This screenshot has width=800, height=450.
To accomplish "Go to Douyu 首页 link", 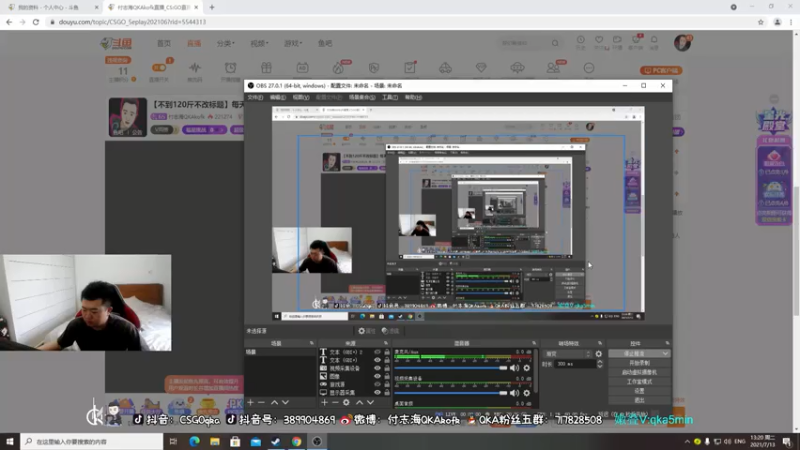I will (164, 43).
